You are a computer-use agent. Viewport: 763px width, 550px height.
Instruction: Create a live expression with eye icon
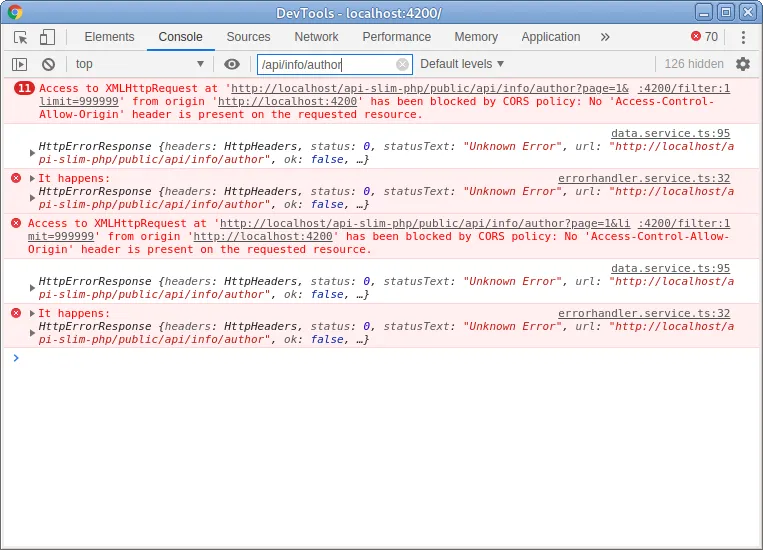point(232,64)
